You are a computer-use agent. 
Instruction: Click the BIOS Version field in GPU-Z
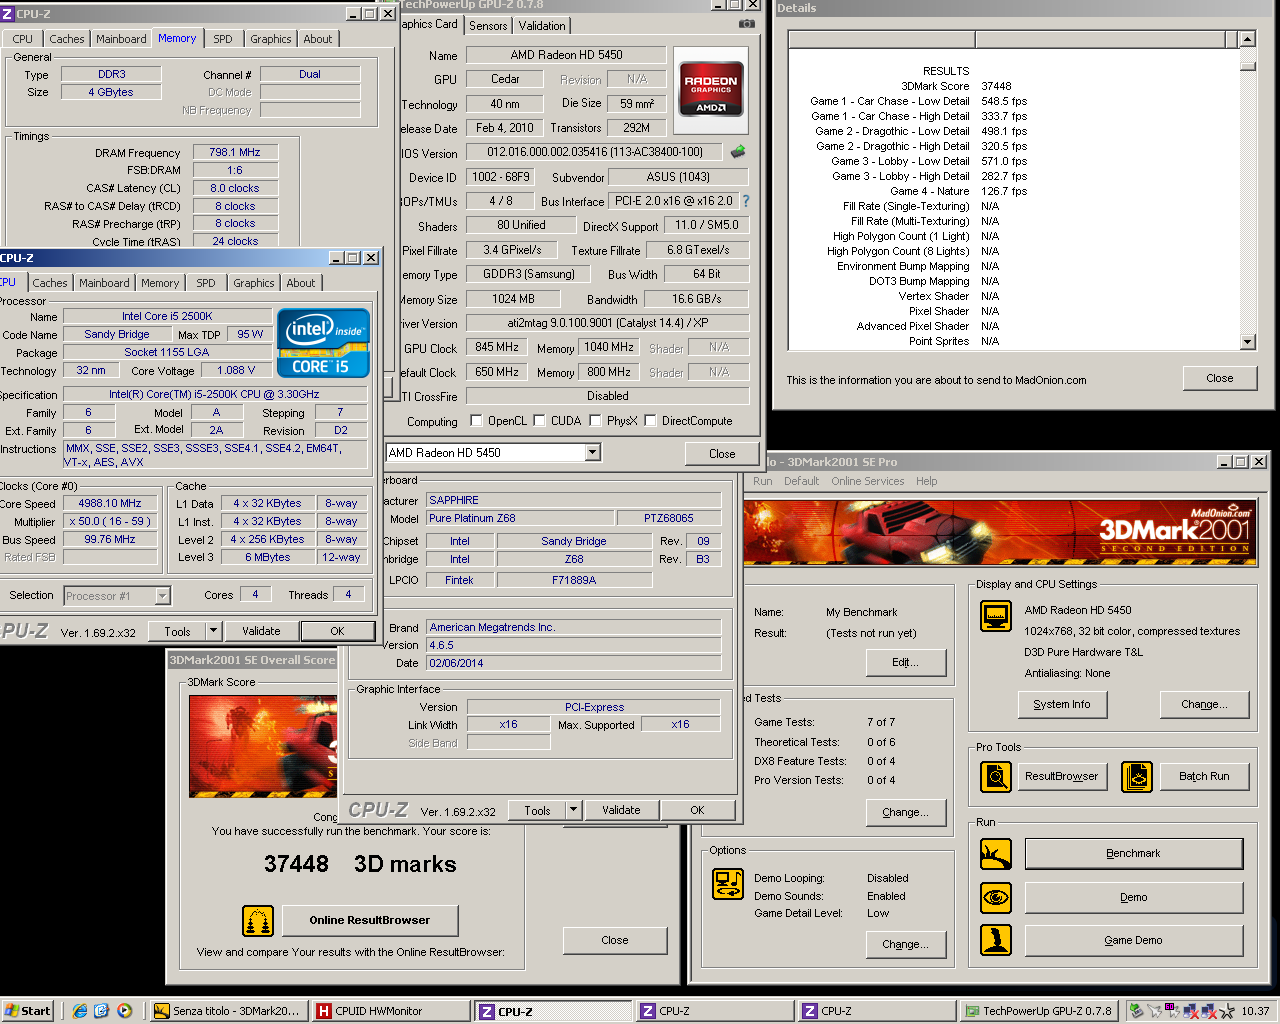[595, 152]
